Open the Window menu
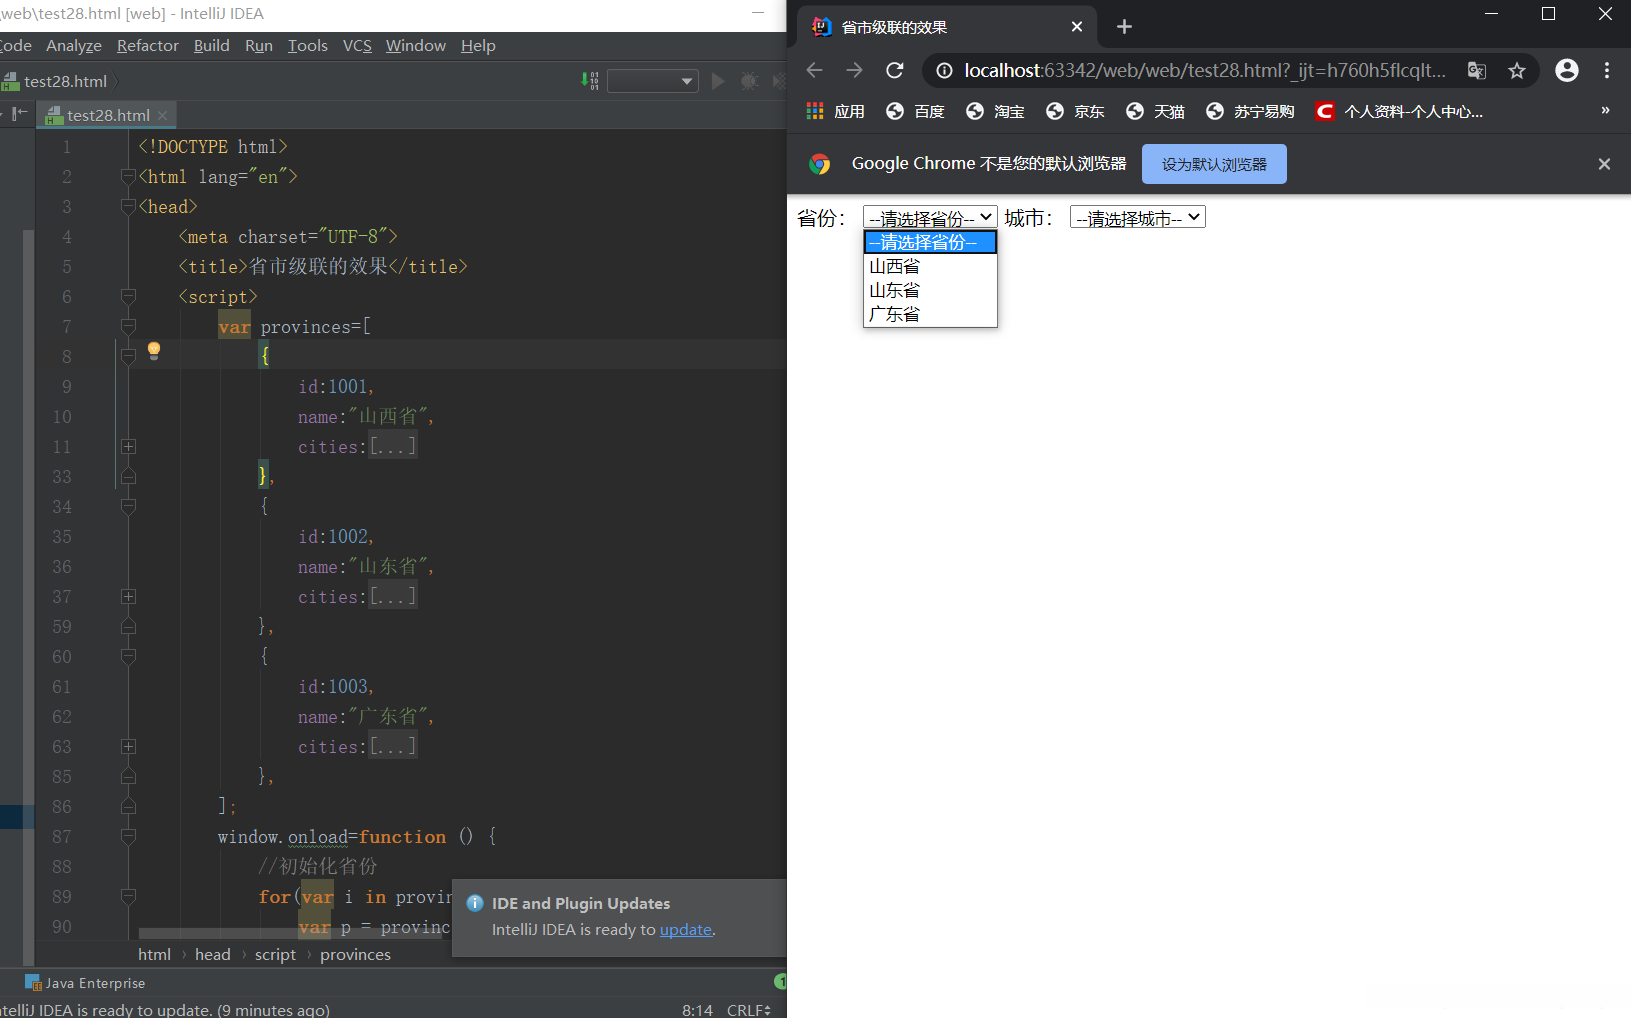Image resolution: width=1631 pixels, height=1018 pixels. tap(416, 45)
